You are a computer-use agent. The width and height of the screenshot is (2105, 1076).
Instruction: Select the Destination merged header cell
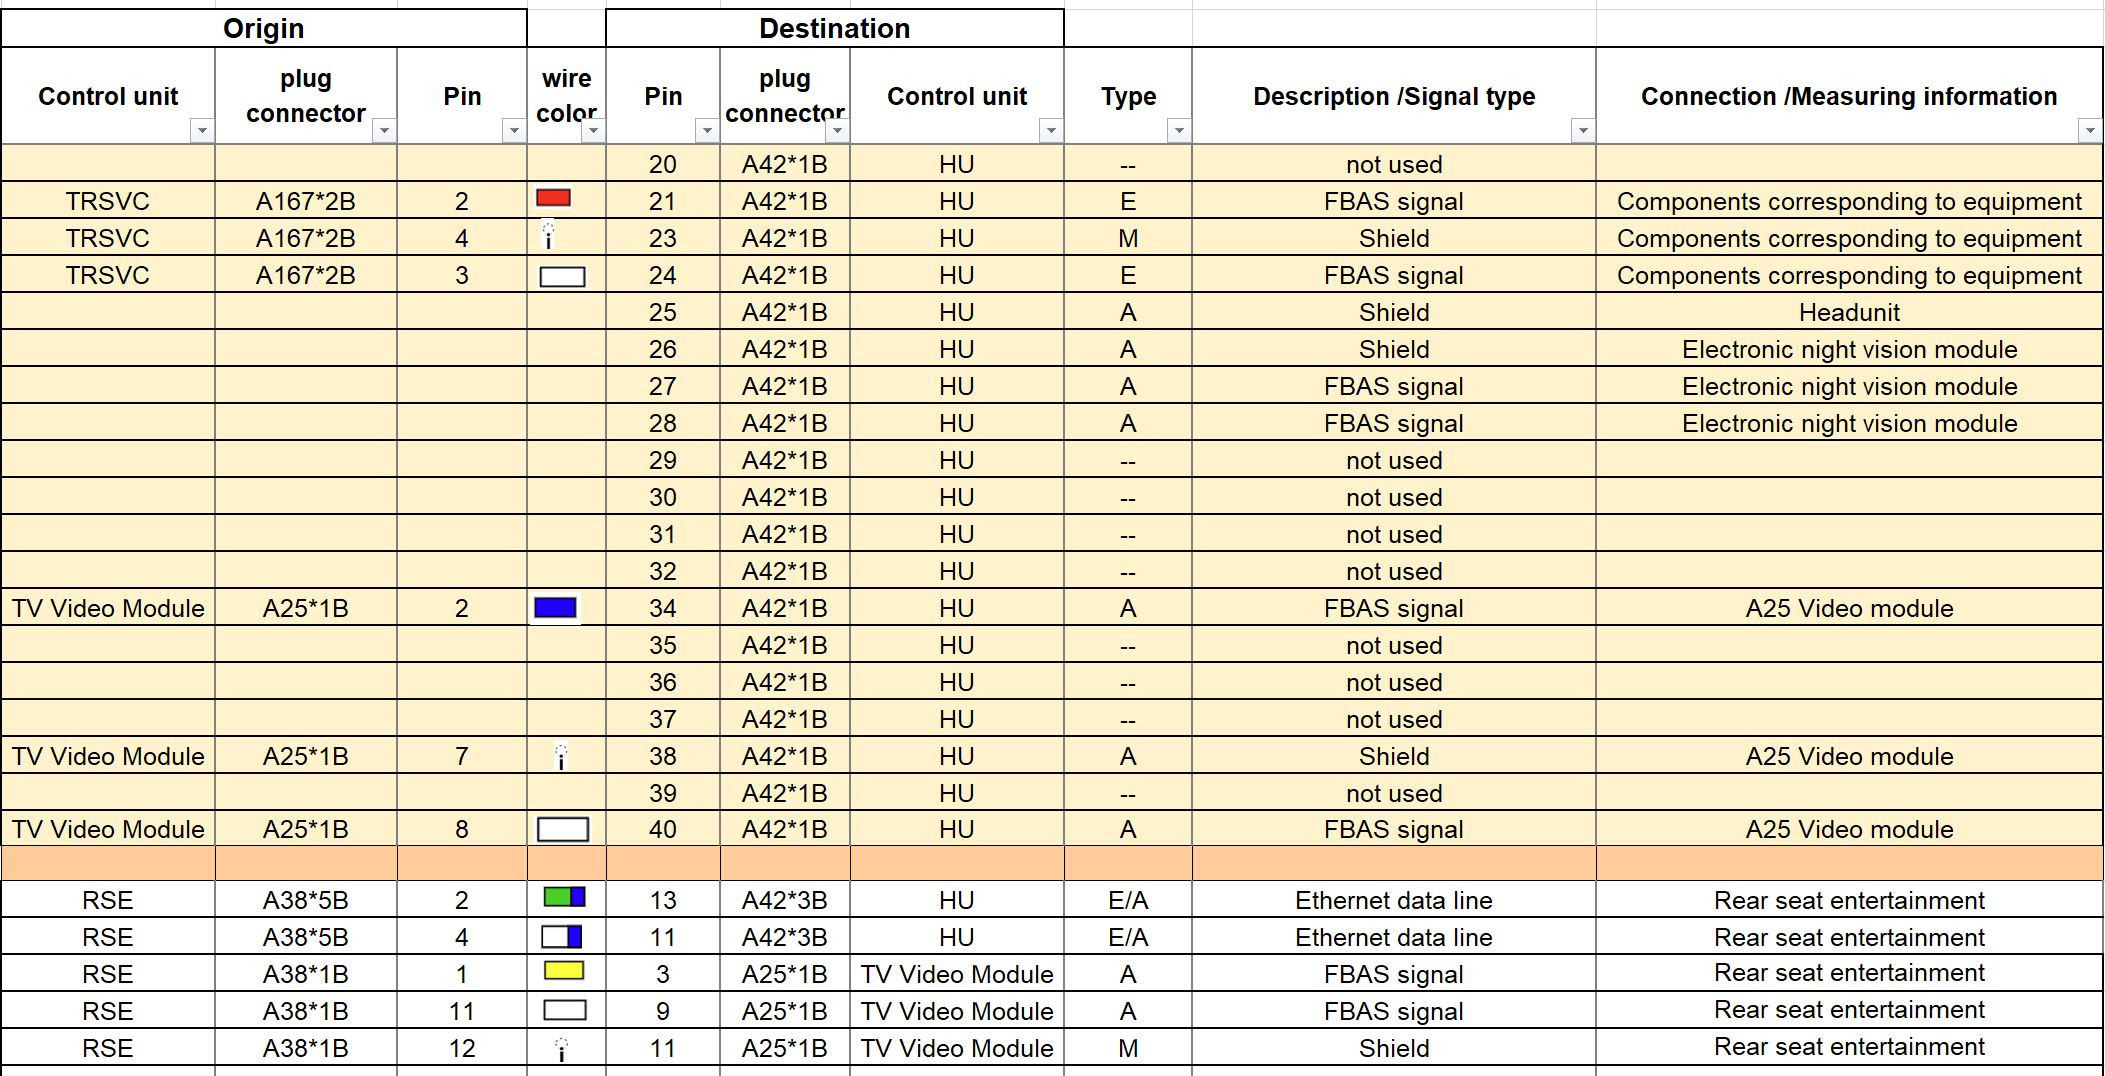pyautogui.click(x=835, y=28)
